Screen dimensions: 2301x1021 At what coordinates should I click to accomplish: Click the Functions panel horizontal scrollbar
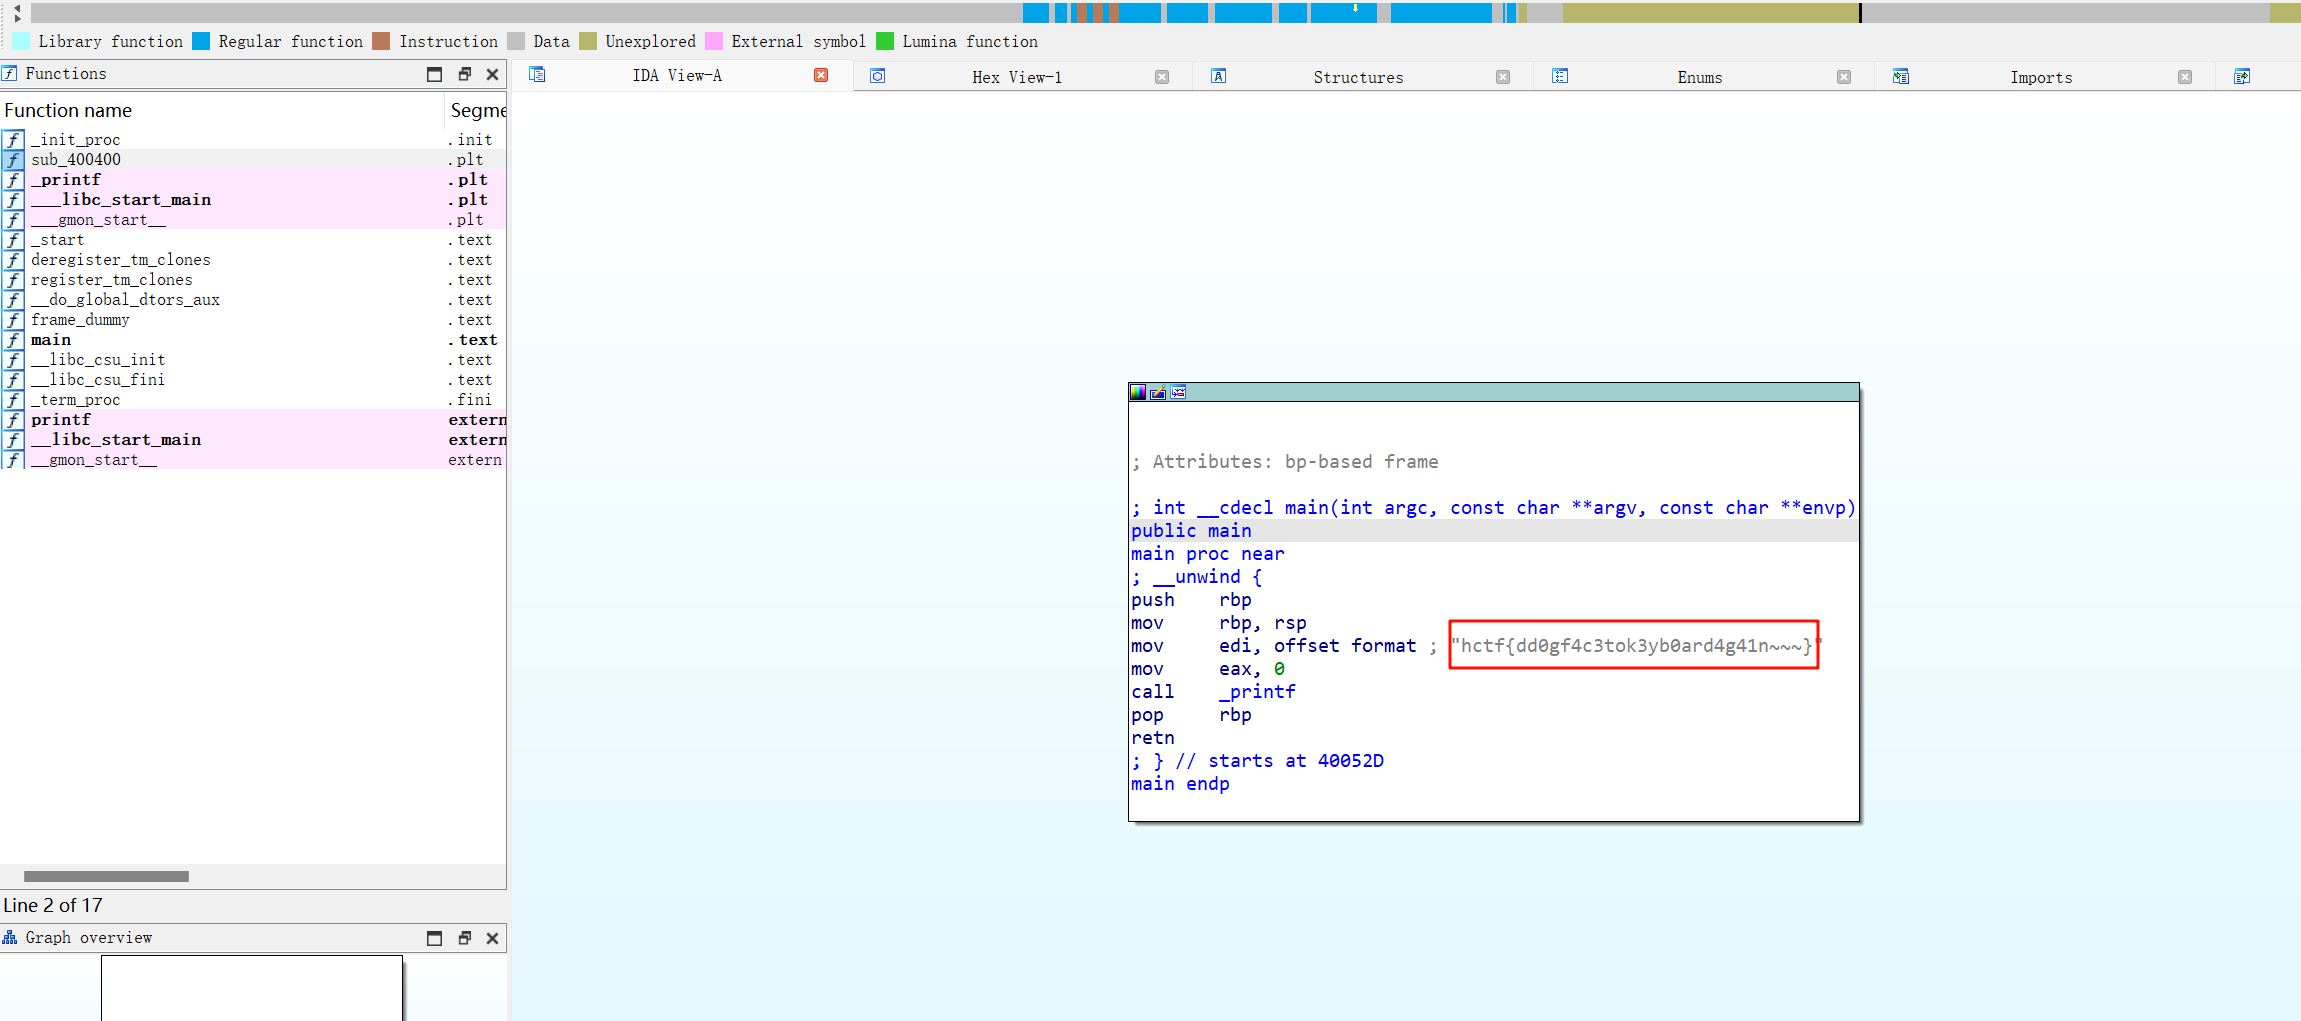[x=105, y=876]
